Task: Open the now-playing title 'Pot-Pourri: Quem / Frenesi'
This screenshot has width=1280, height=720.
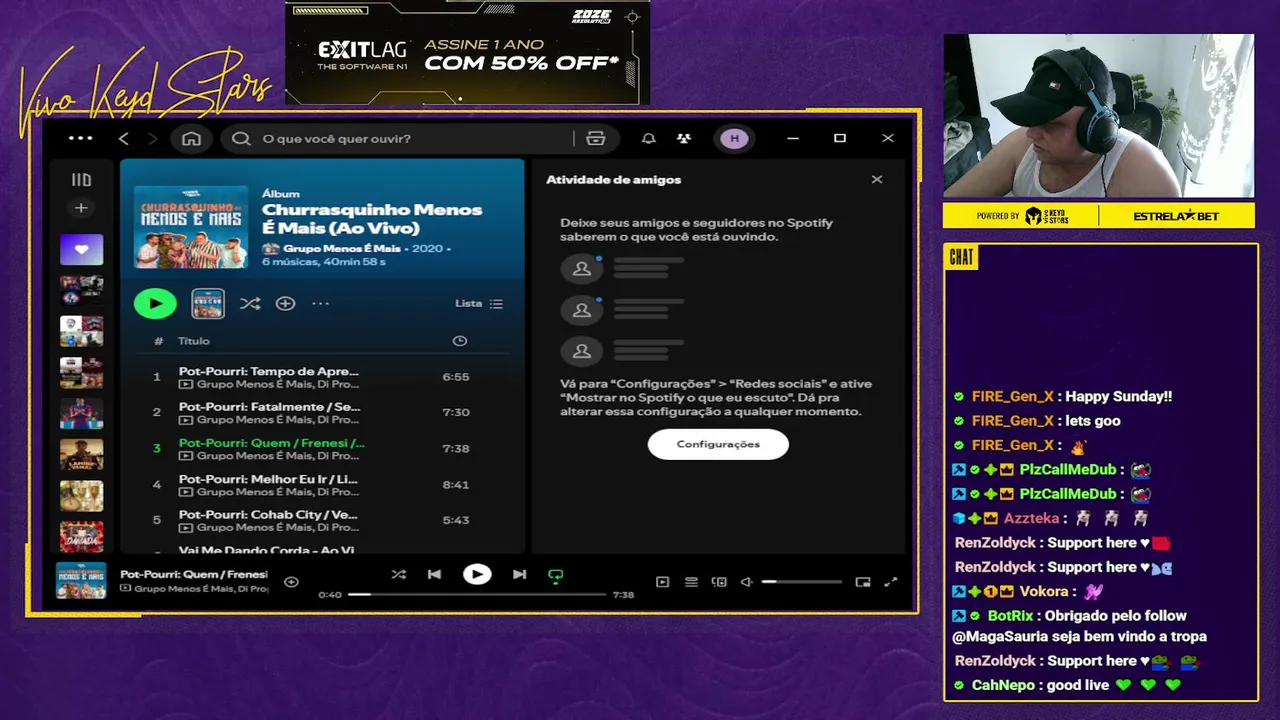Action: pyautogui.click(x=194, y=574)
